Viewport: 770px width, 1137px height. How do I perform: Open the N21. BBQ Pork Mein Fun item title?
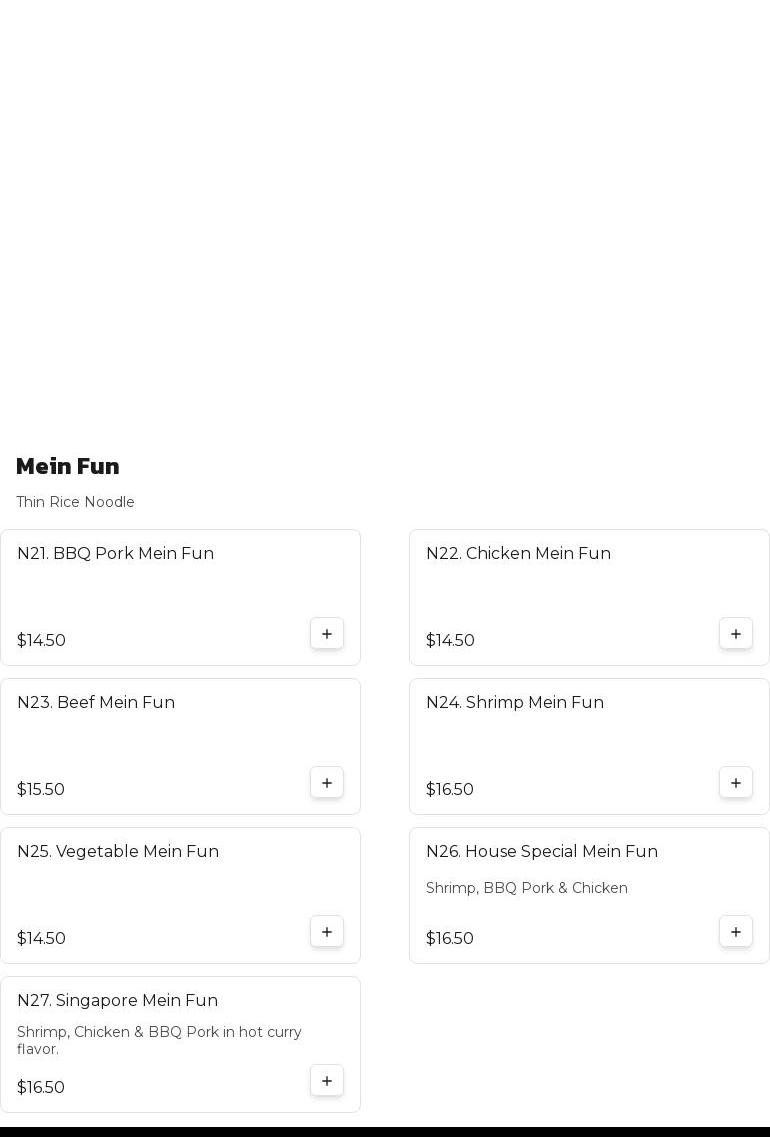coord(115,554)
